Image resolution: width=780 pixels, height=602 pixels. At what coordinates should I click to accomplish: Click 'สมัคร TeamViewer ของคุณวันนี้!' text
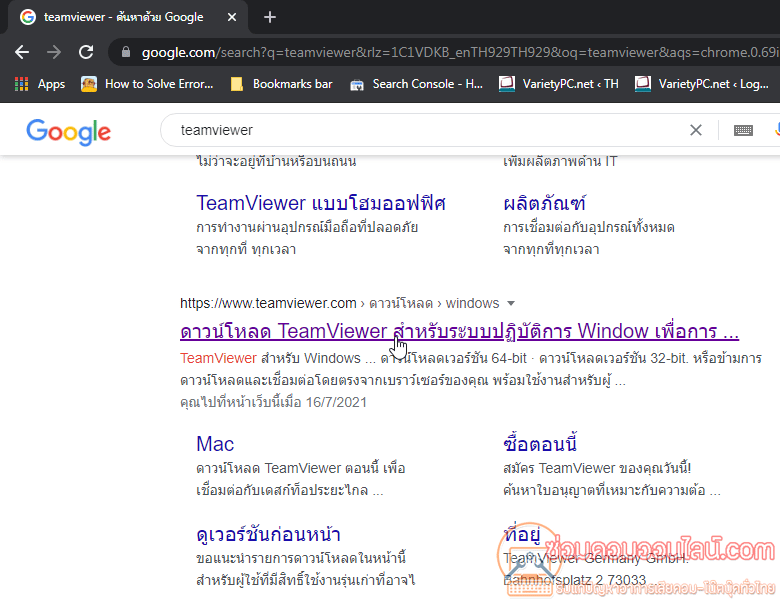(597, 468)
